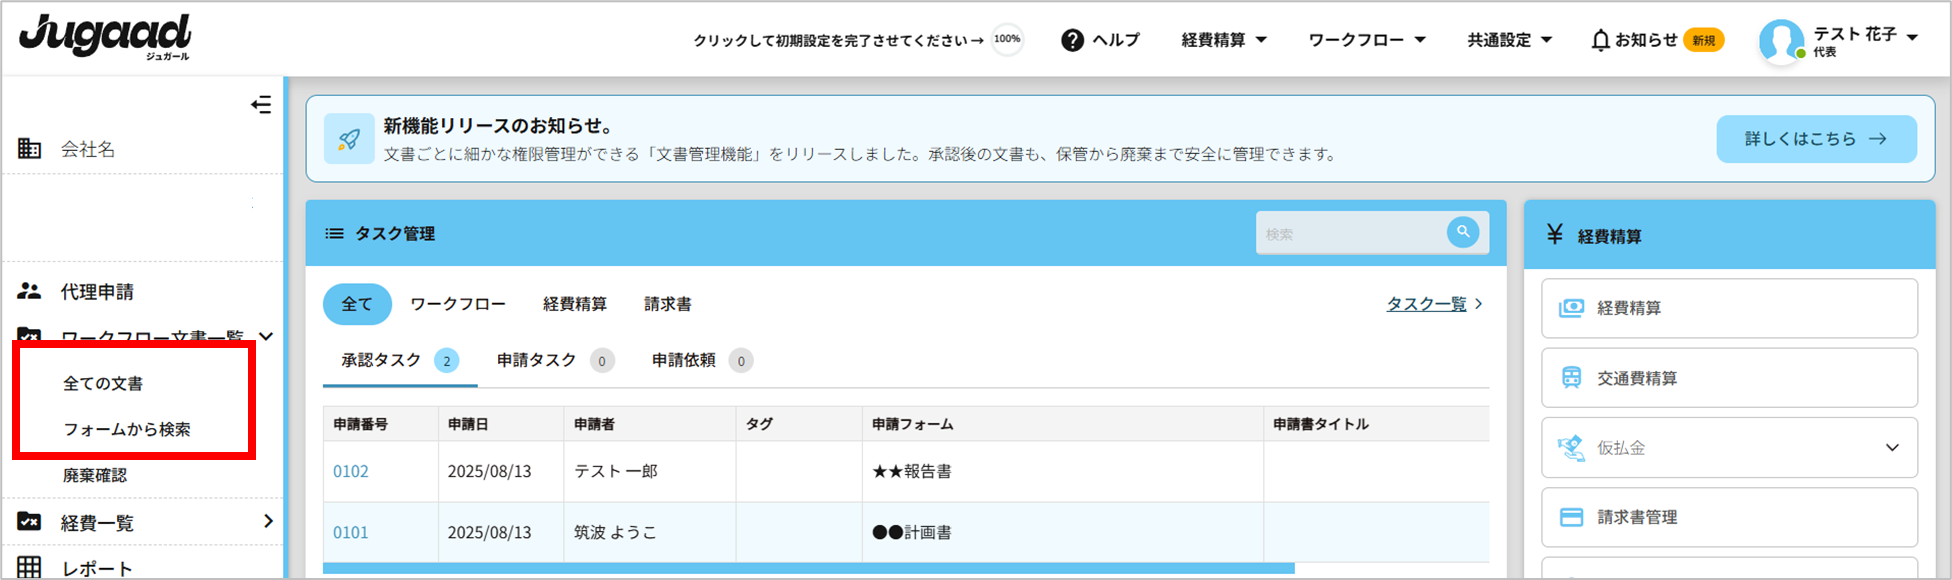Expand 経費一覧 in the sidebar
Viewport: 1952px width, 580px height.
267,521
